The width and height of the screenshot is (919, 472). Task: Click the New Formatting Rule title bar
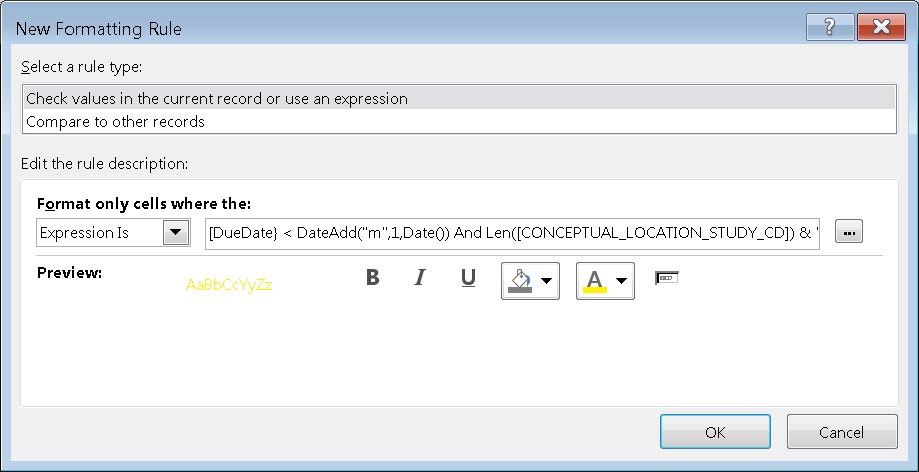400,28
